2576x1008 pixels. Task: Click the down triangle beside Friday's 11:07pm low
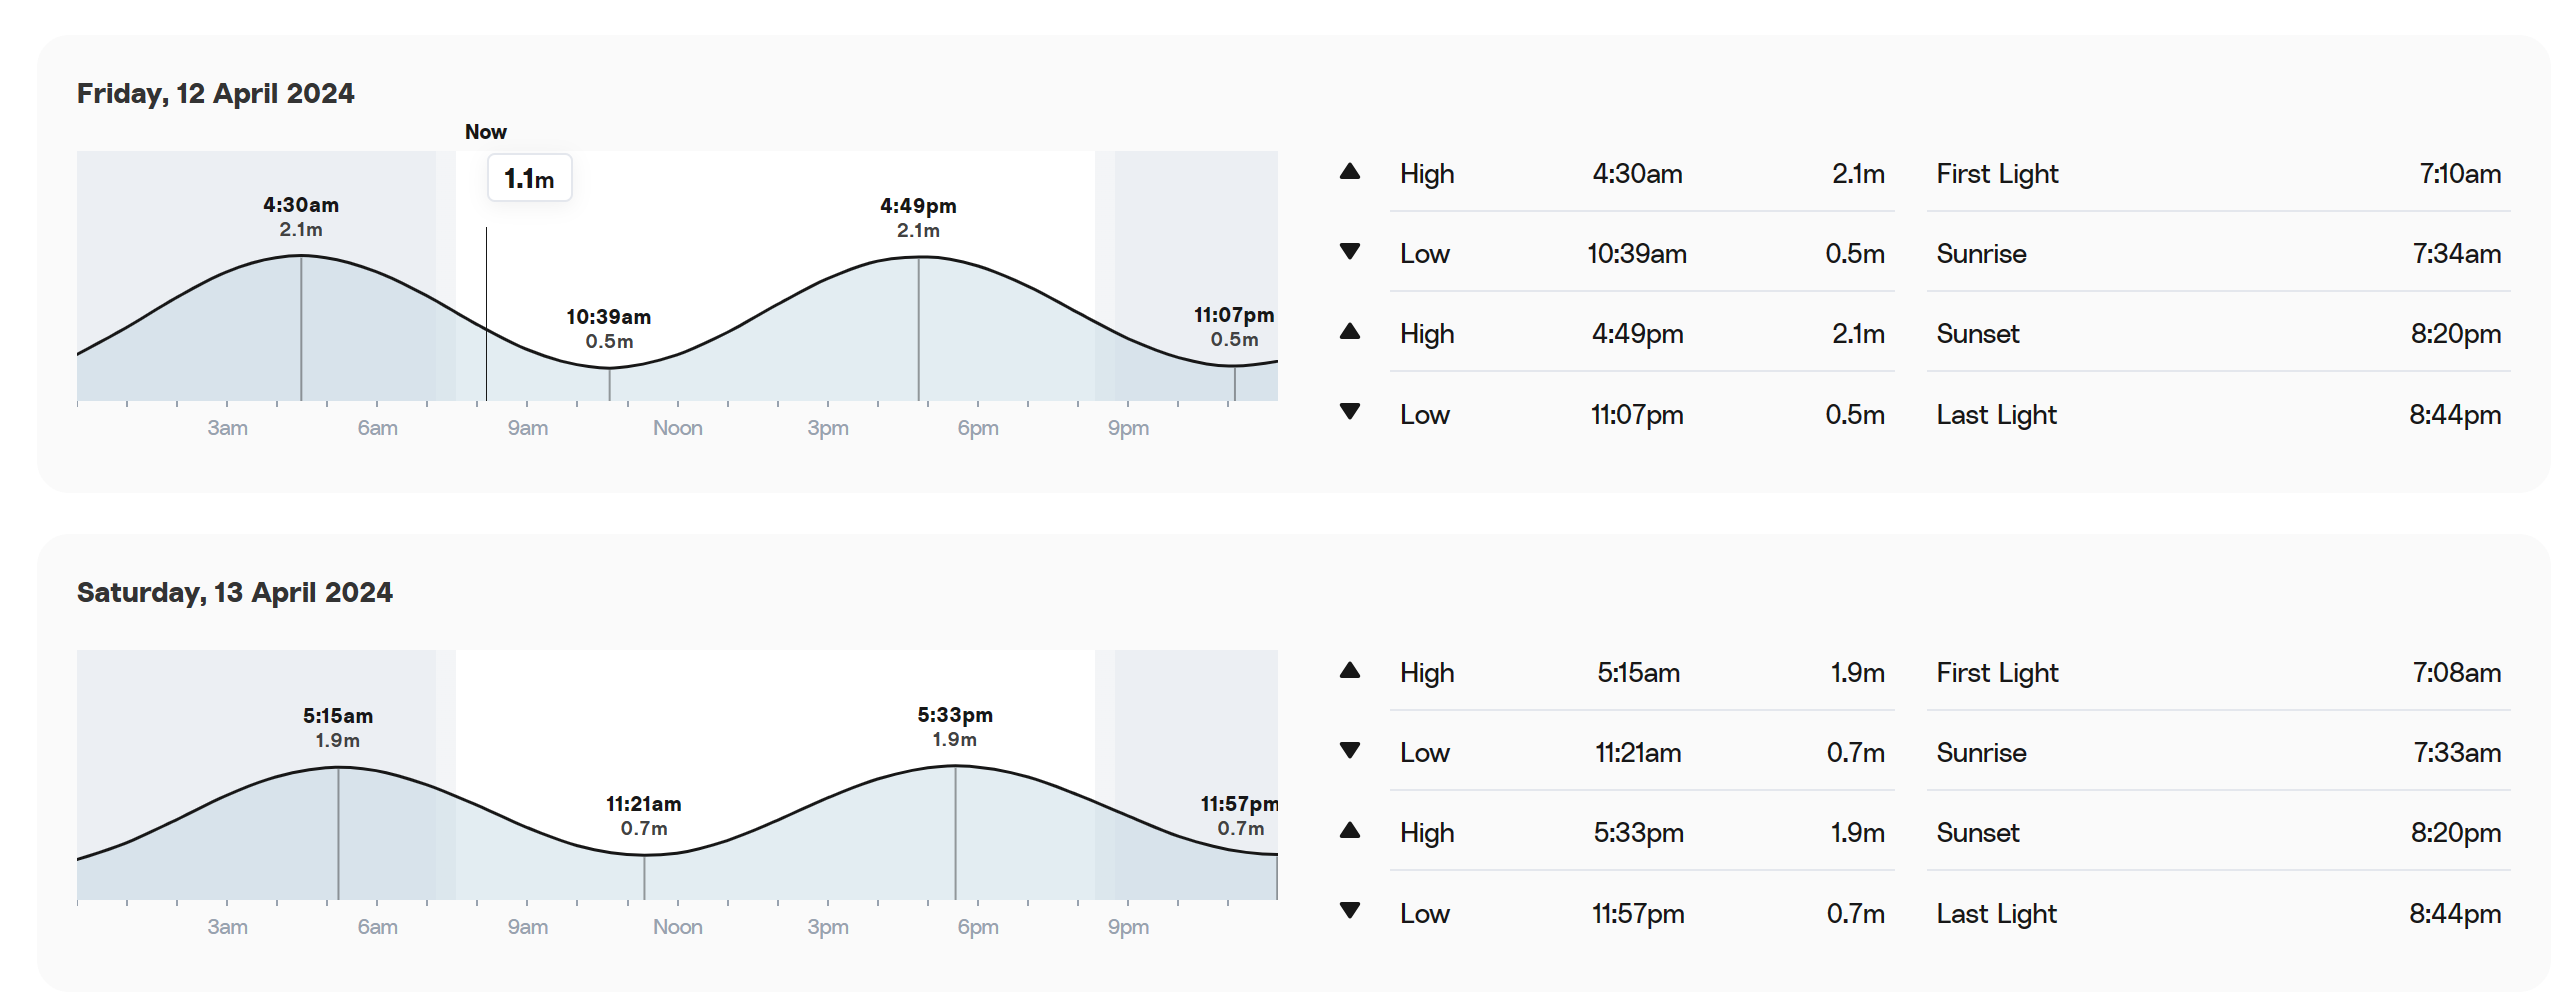coord(1350,412)
